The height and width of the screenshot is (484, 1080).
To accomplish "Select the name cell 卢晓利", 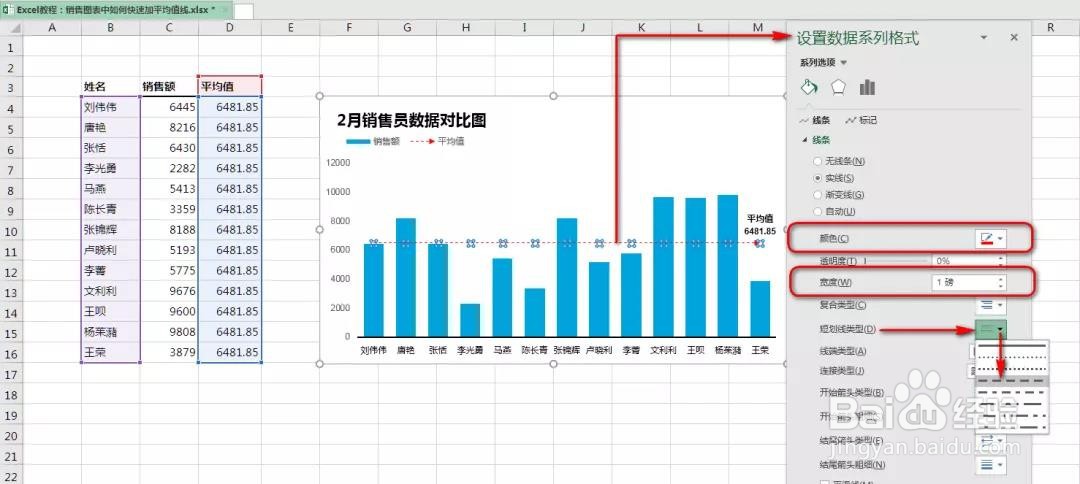I will click(111, 250).
